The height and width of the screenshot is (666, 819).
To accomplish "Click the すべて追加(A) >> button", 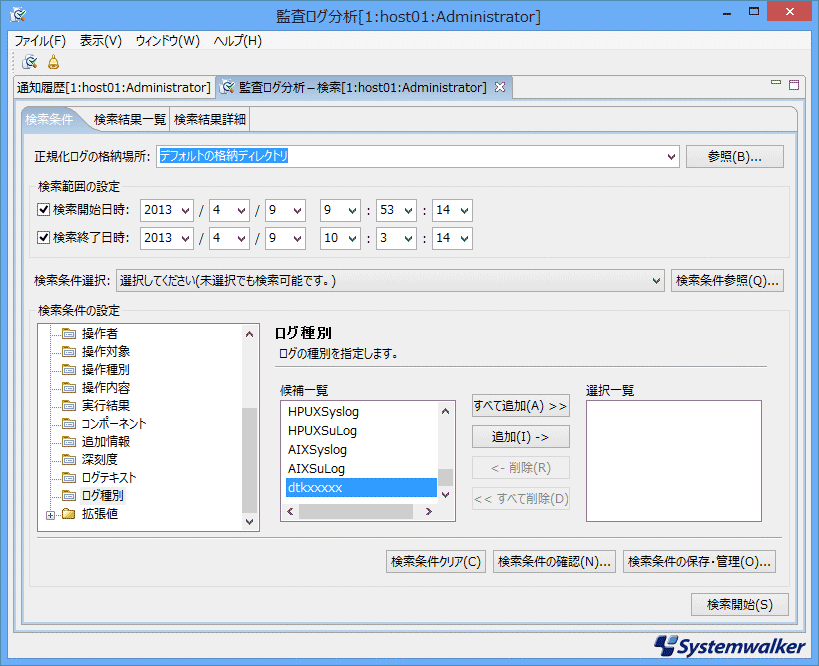I will click(519, 406).
